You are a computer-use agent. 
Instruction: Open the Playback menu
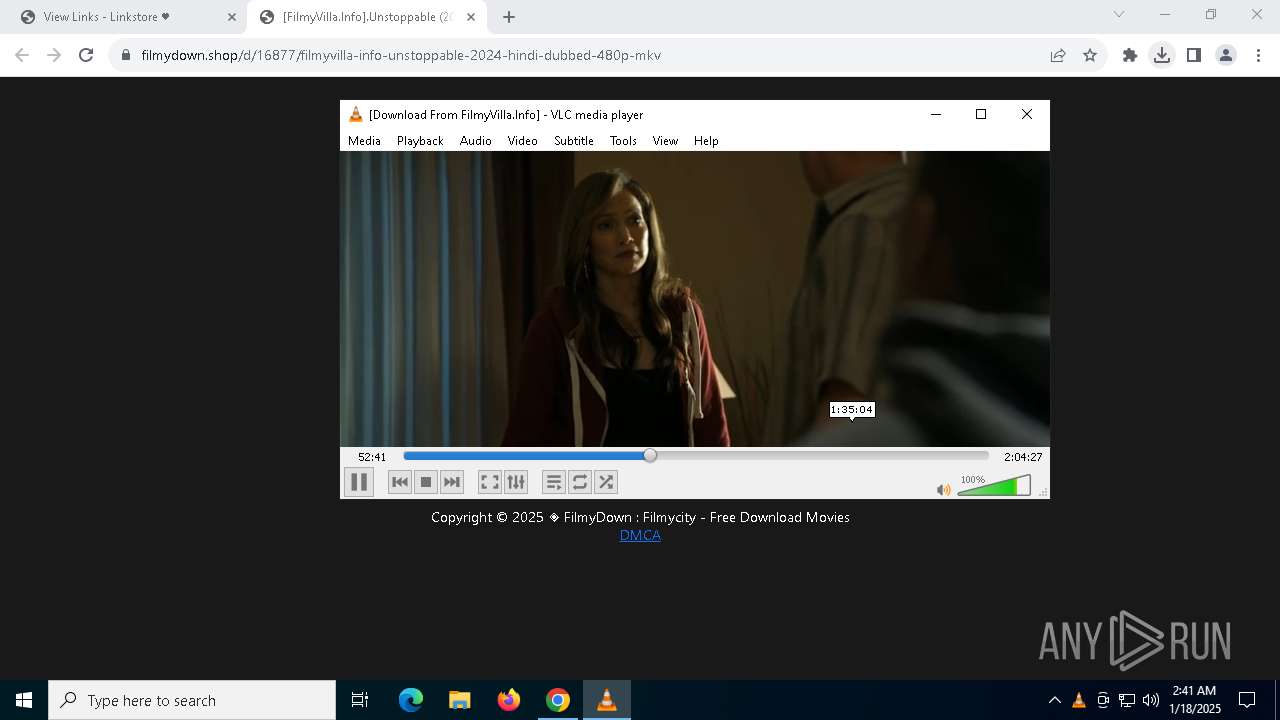[420, 141]
